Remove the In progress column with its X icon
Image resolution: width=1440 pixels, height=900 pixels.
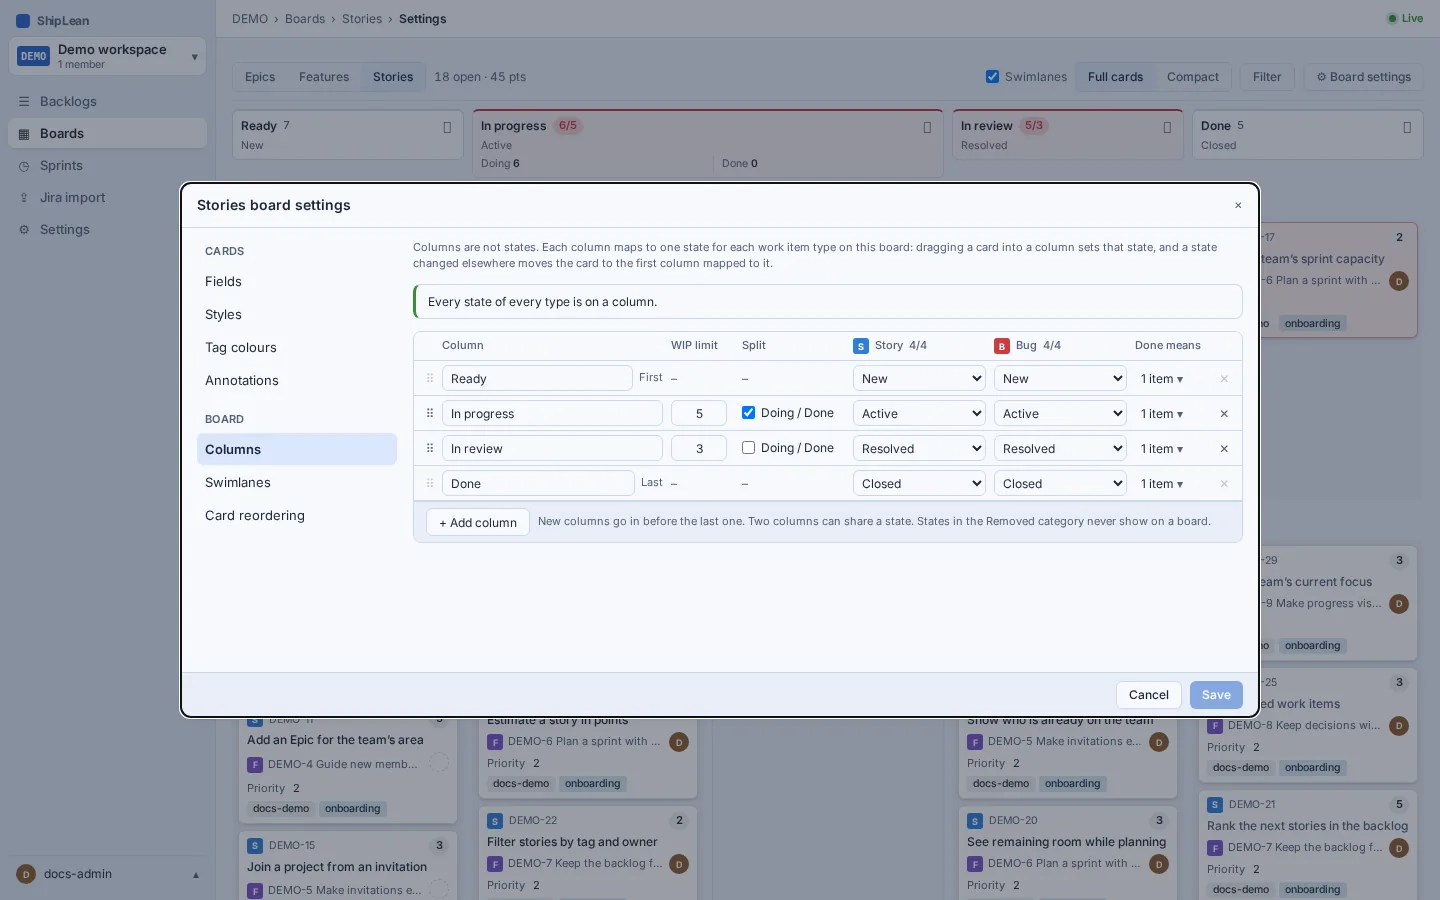pos(1224,414)
